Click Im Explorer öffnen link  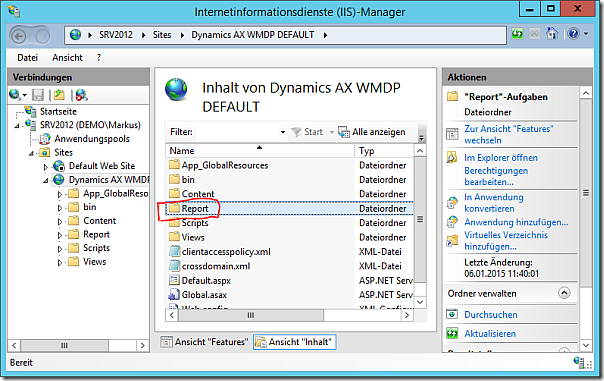coord(501,158)
